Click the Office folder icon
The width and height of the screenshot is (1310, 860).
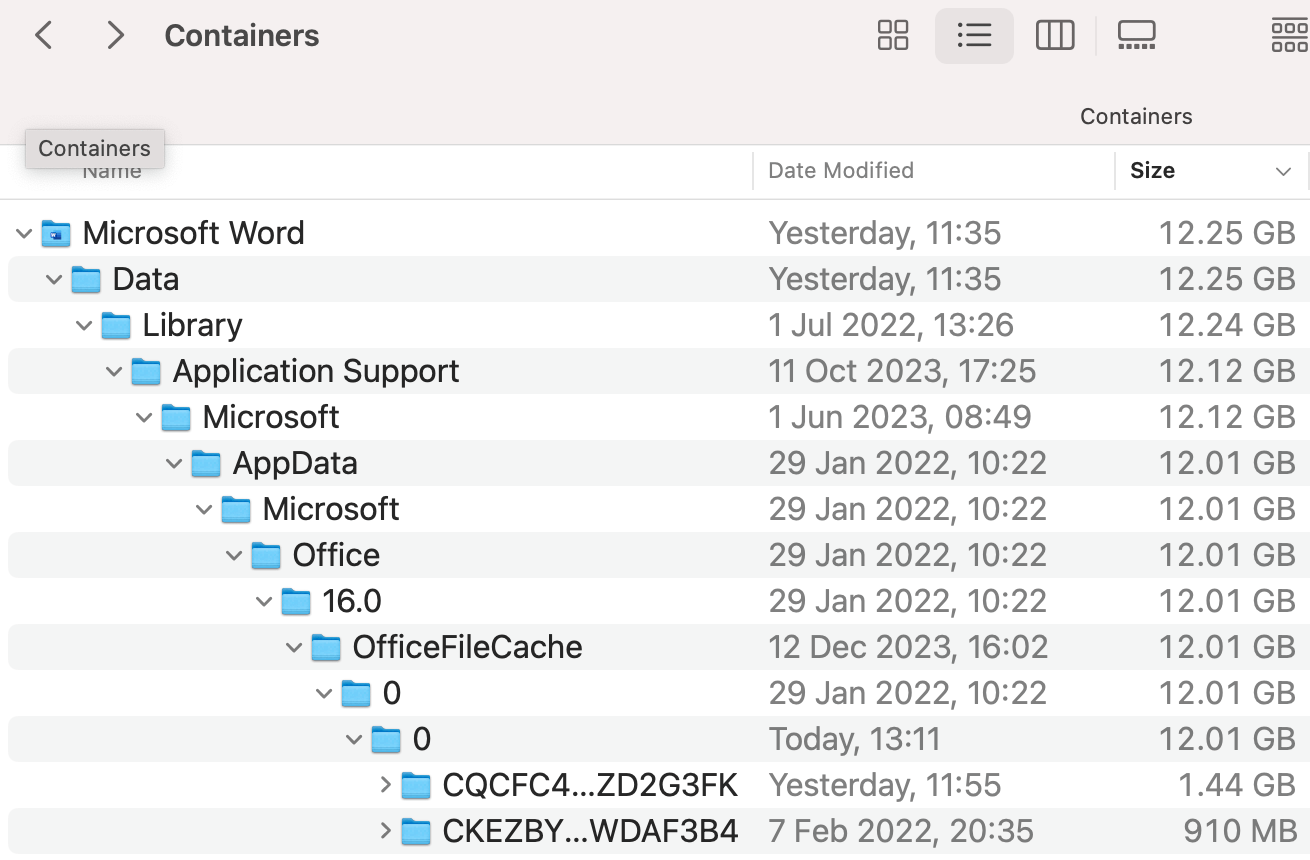point(266,556)
